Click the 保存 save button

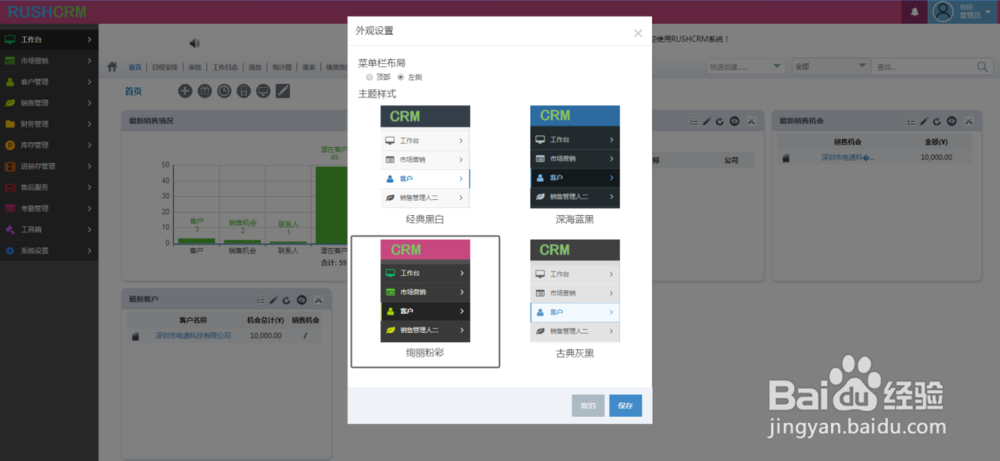click(x=625, y=406)
